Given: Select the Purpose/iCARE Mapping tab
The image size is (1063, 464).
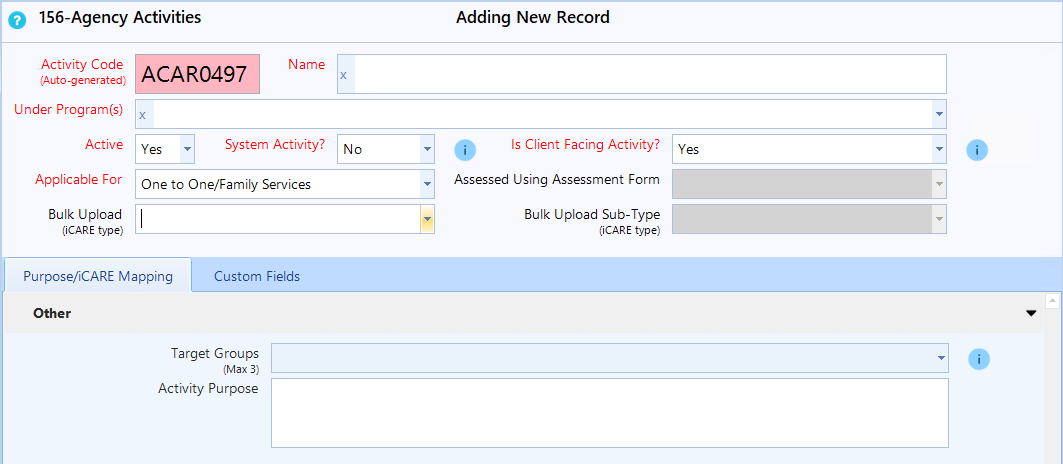Looking at the screenshot, I should (x=98, y=276).
